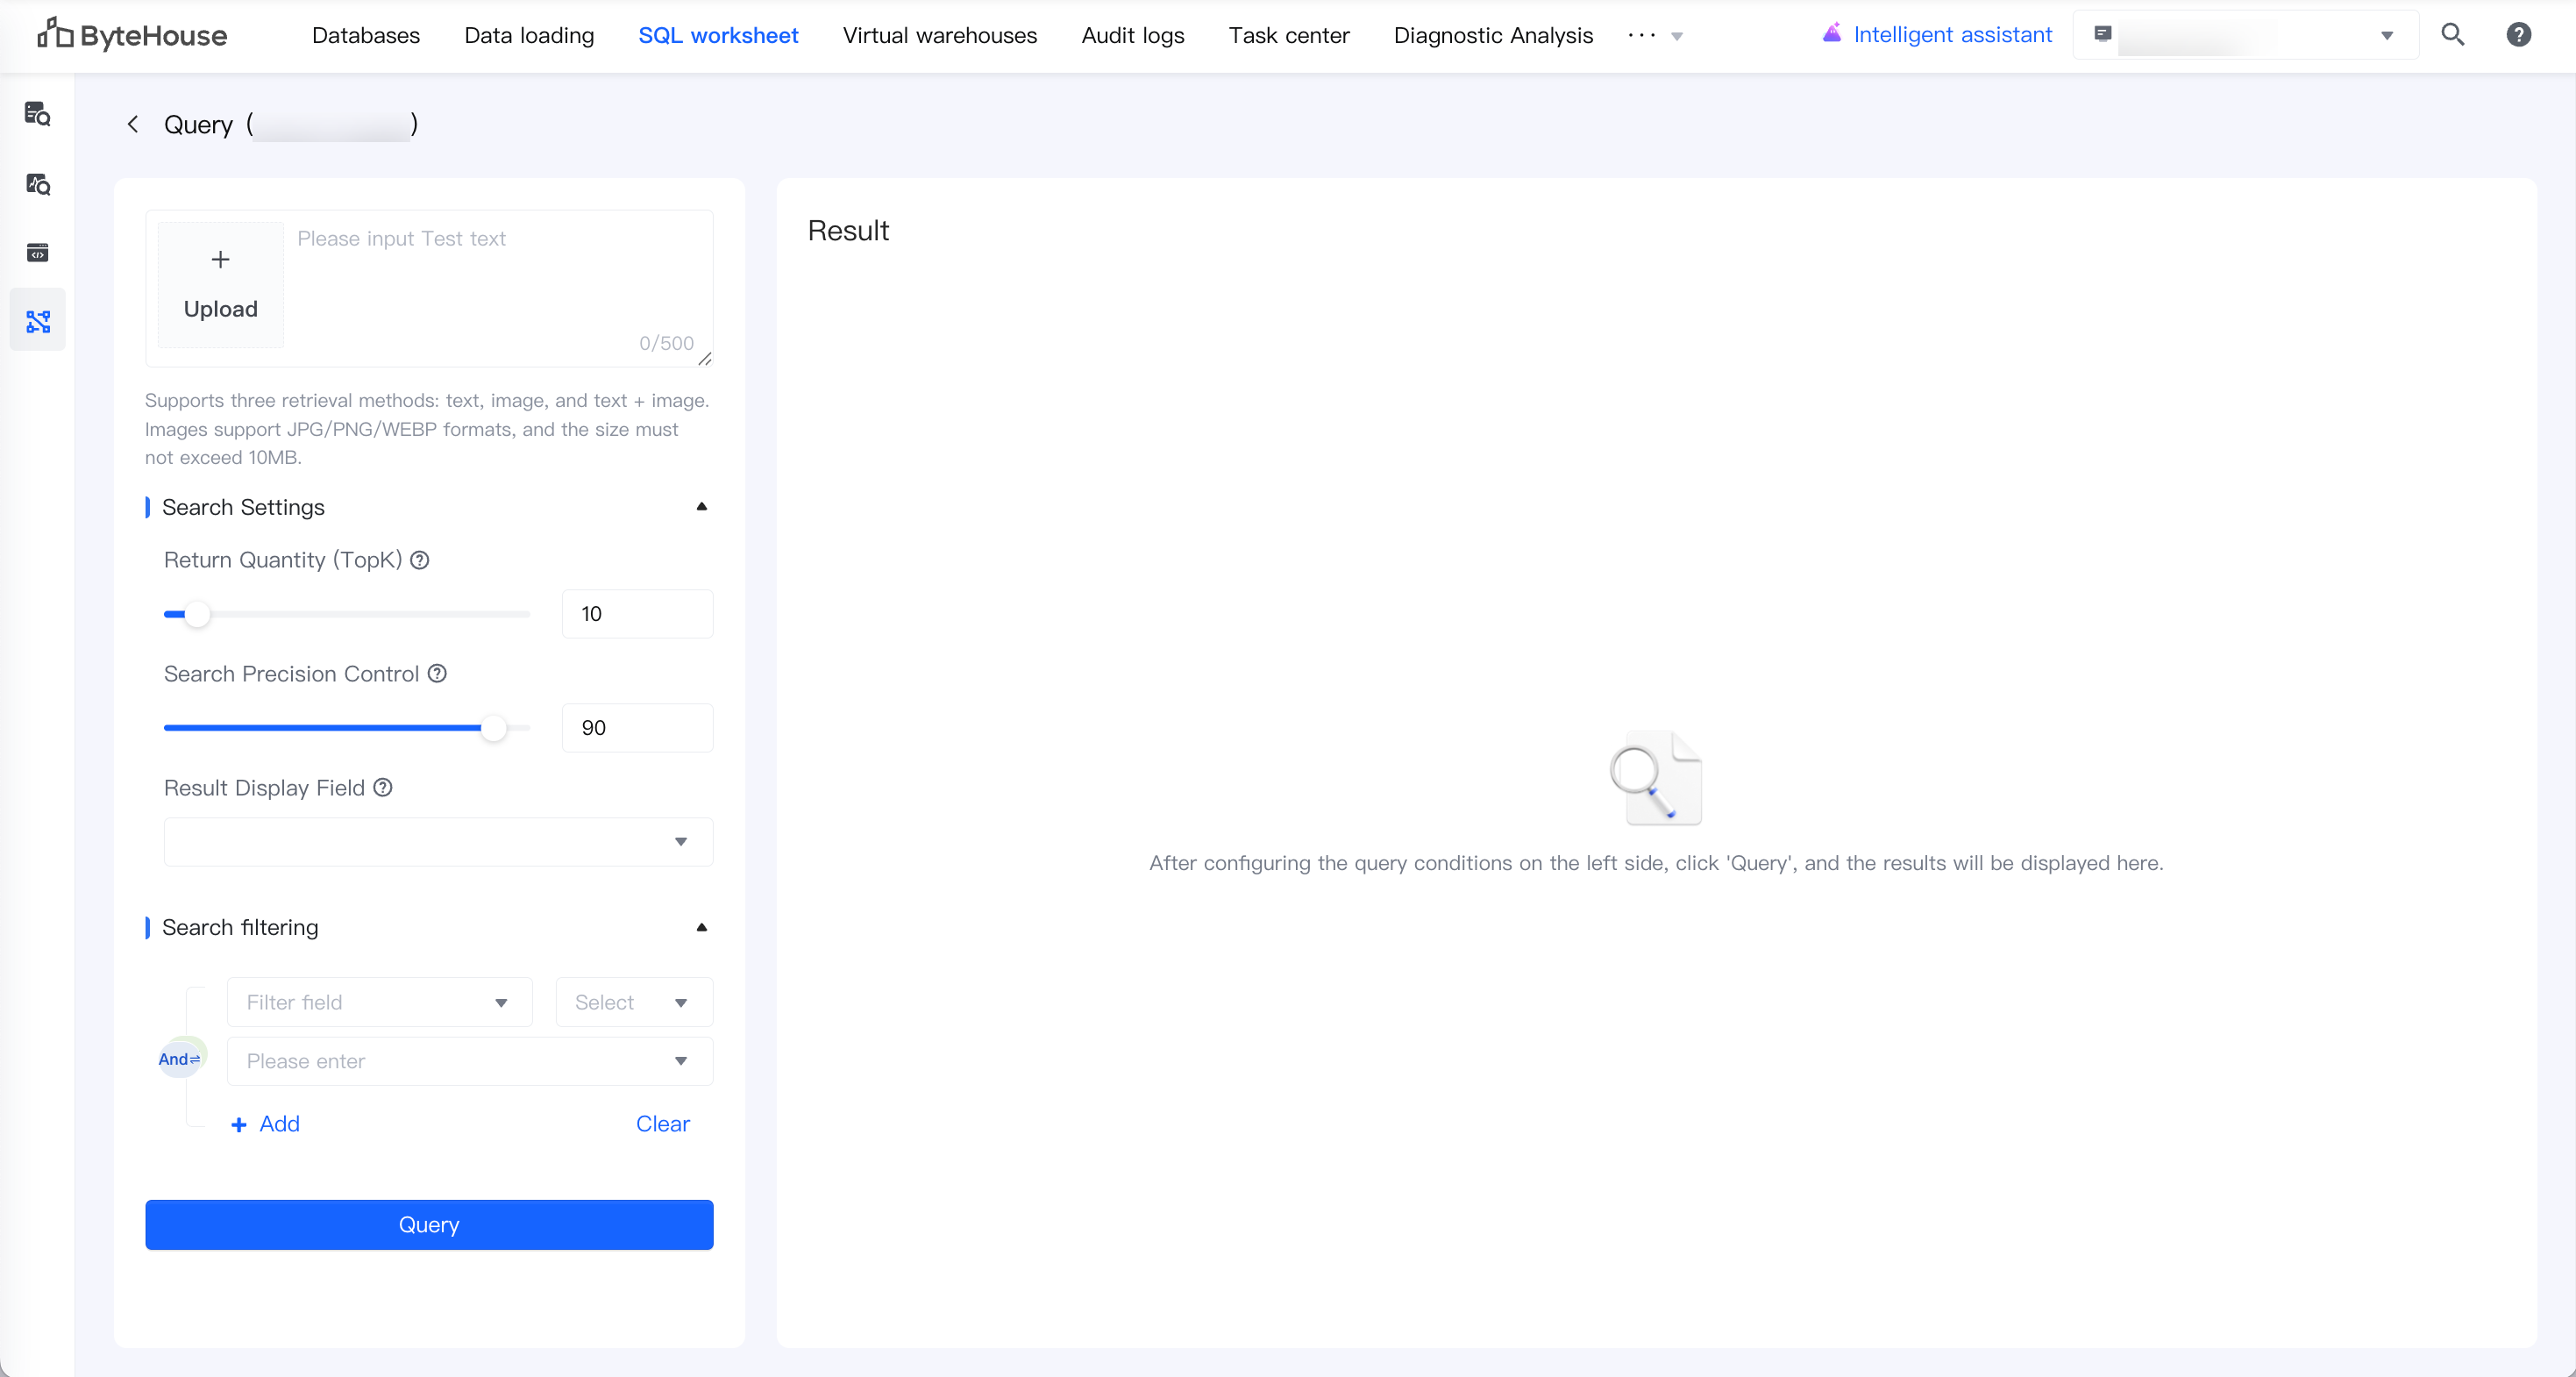Toggle the And logic operator switch

tap(180, 1059)
